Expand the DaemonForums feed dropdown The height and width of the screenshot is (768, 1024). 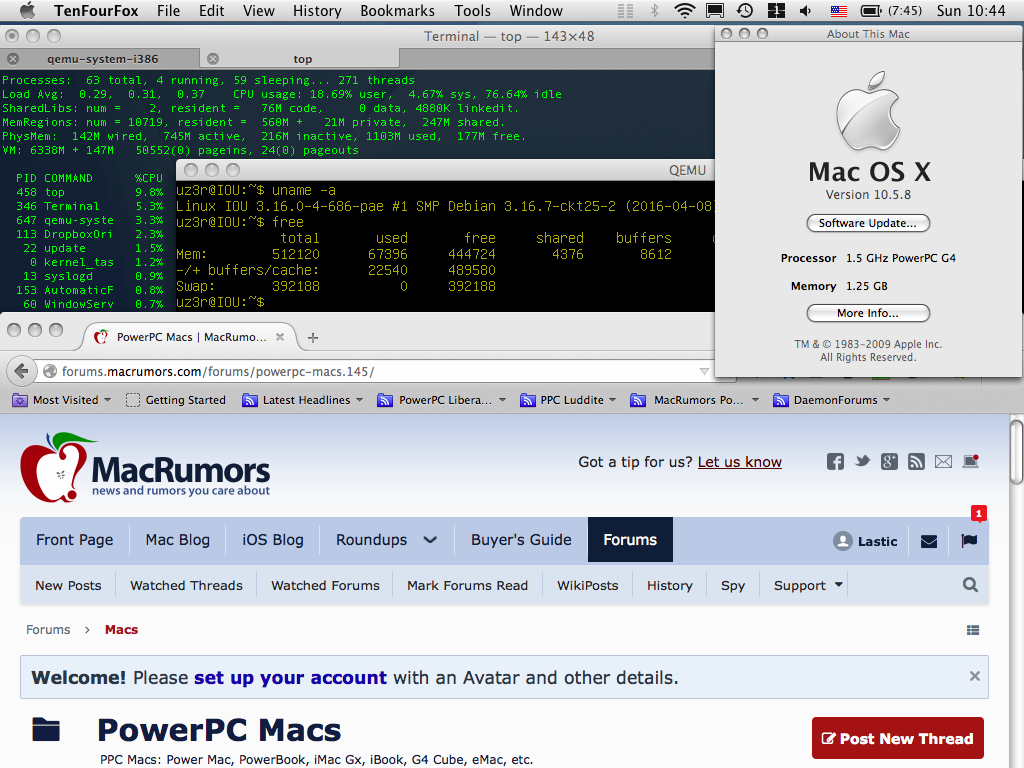click(886, 400)
